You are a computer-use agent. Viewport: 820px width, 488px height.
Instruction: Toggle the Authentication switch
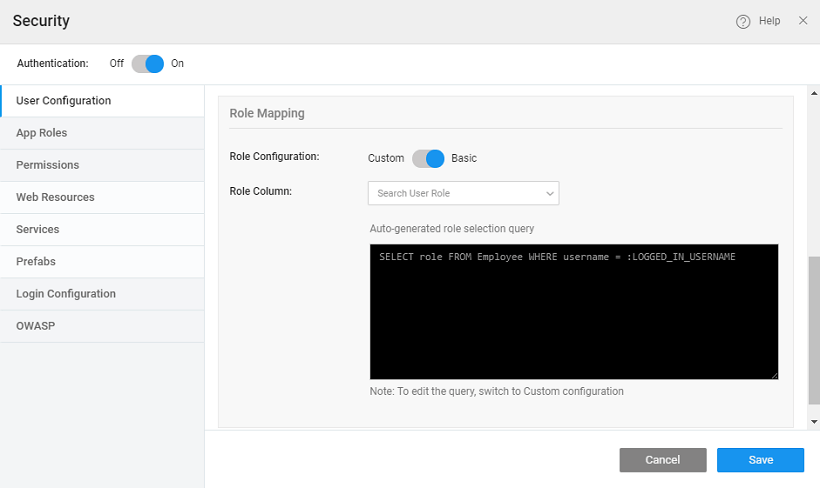click(x=147, y=63)
